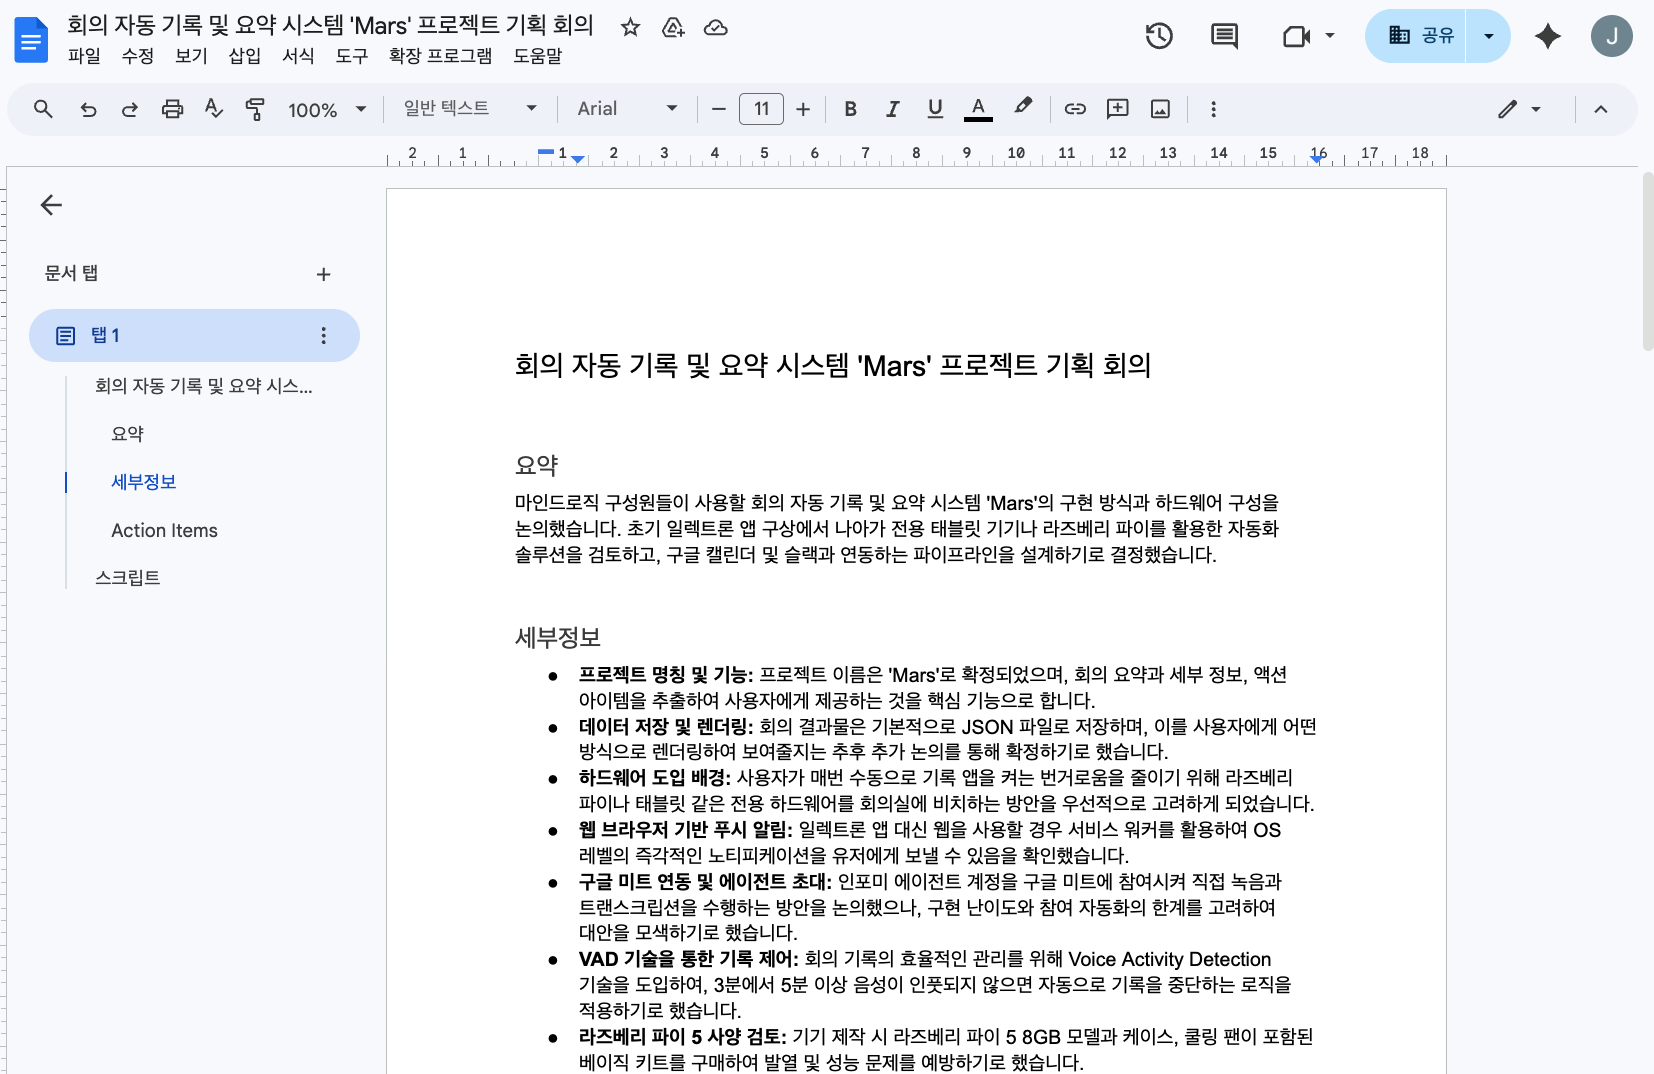Toggle italic formatting
This screenshot has width=1654, height=1074.
coord(892,109)
